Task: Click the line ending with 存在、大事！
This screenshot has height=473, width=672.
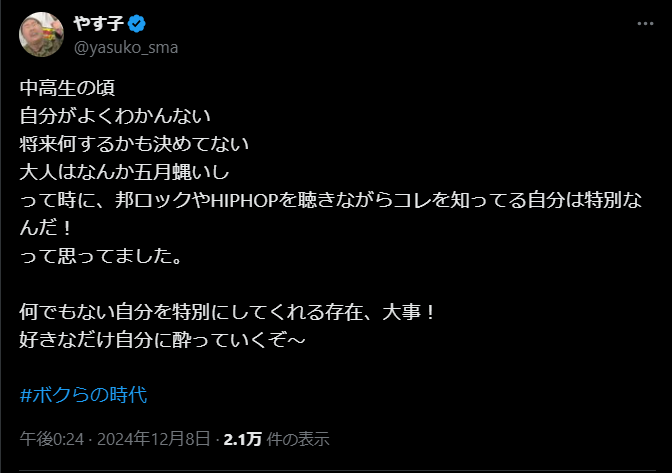Action: 228,312
